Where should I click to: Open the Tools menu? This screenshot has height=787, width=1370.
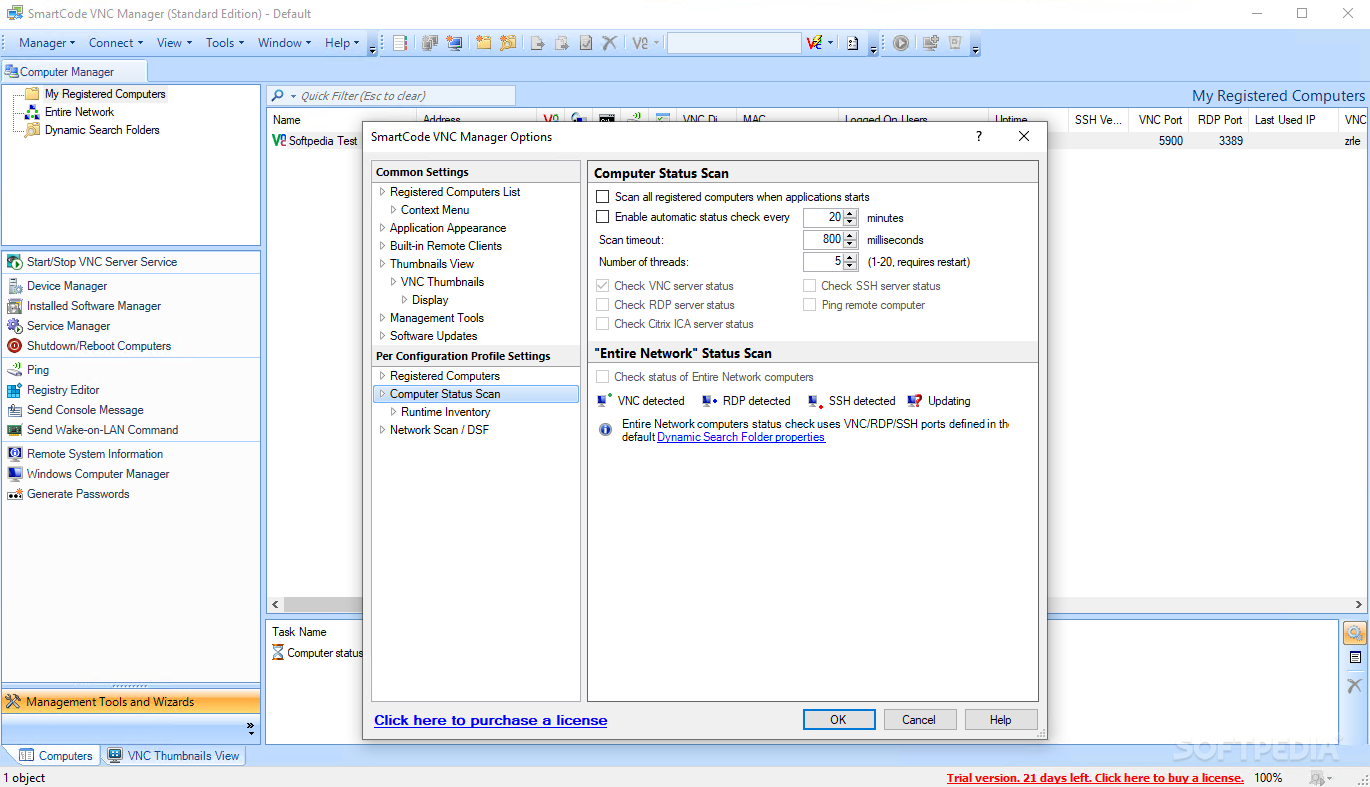[225, 43]
